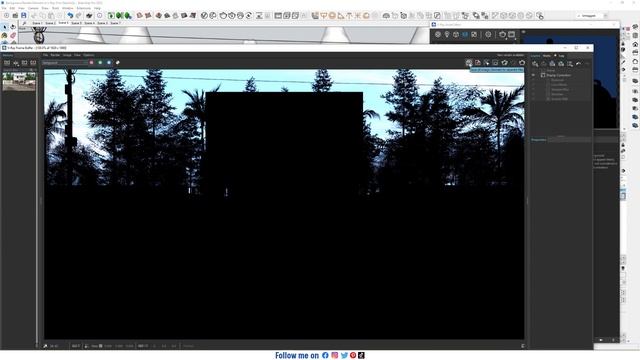Viewport: 640px width, 360px height.
Task: Open Materials tab icon in Asset Editor
Action: (438, 35)
